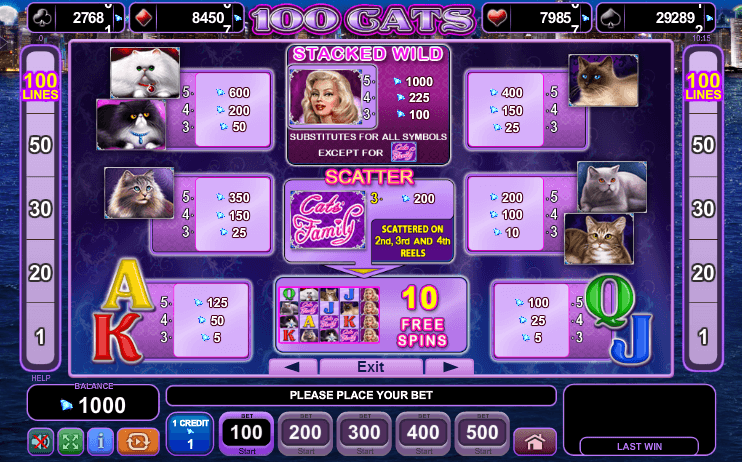Click the 1 Credit denomination button

(190, 434)
